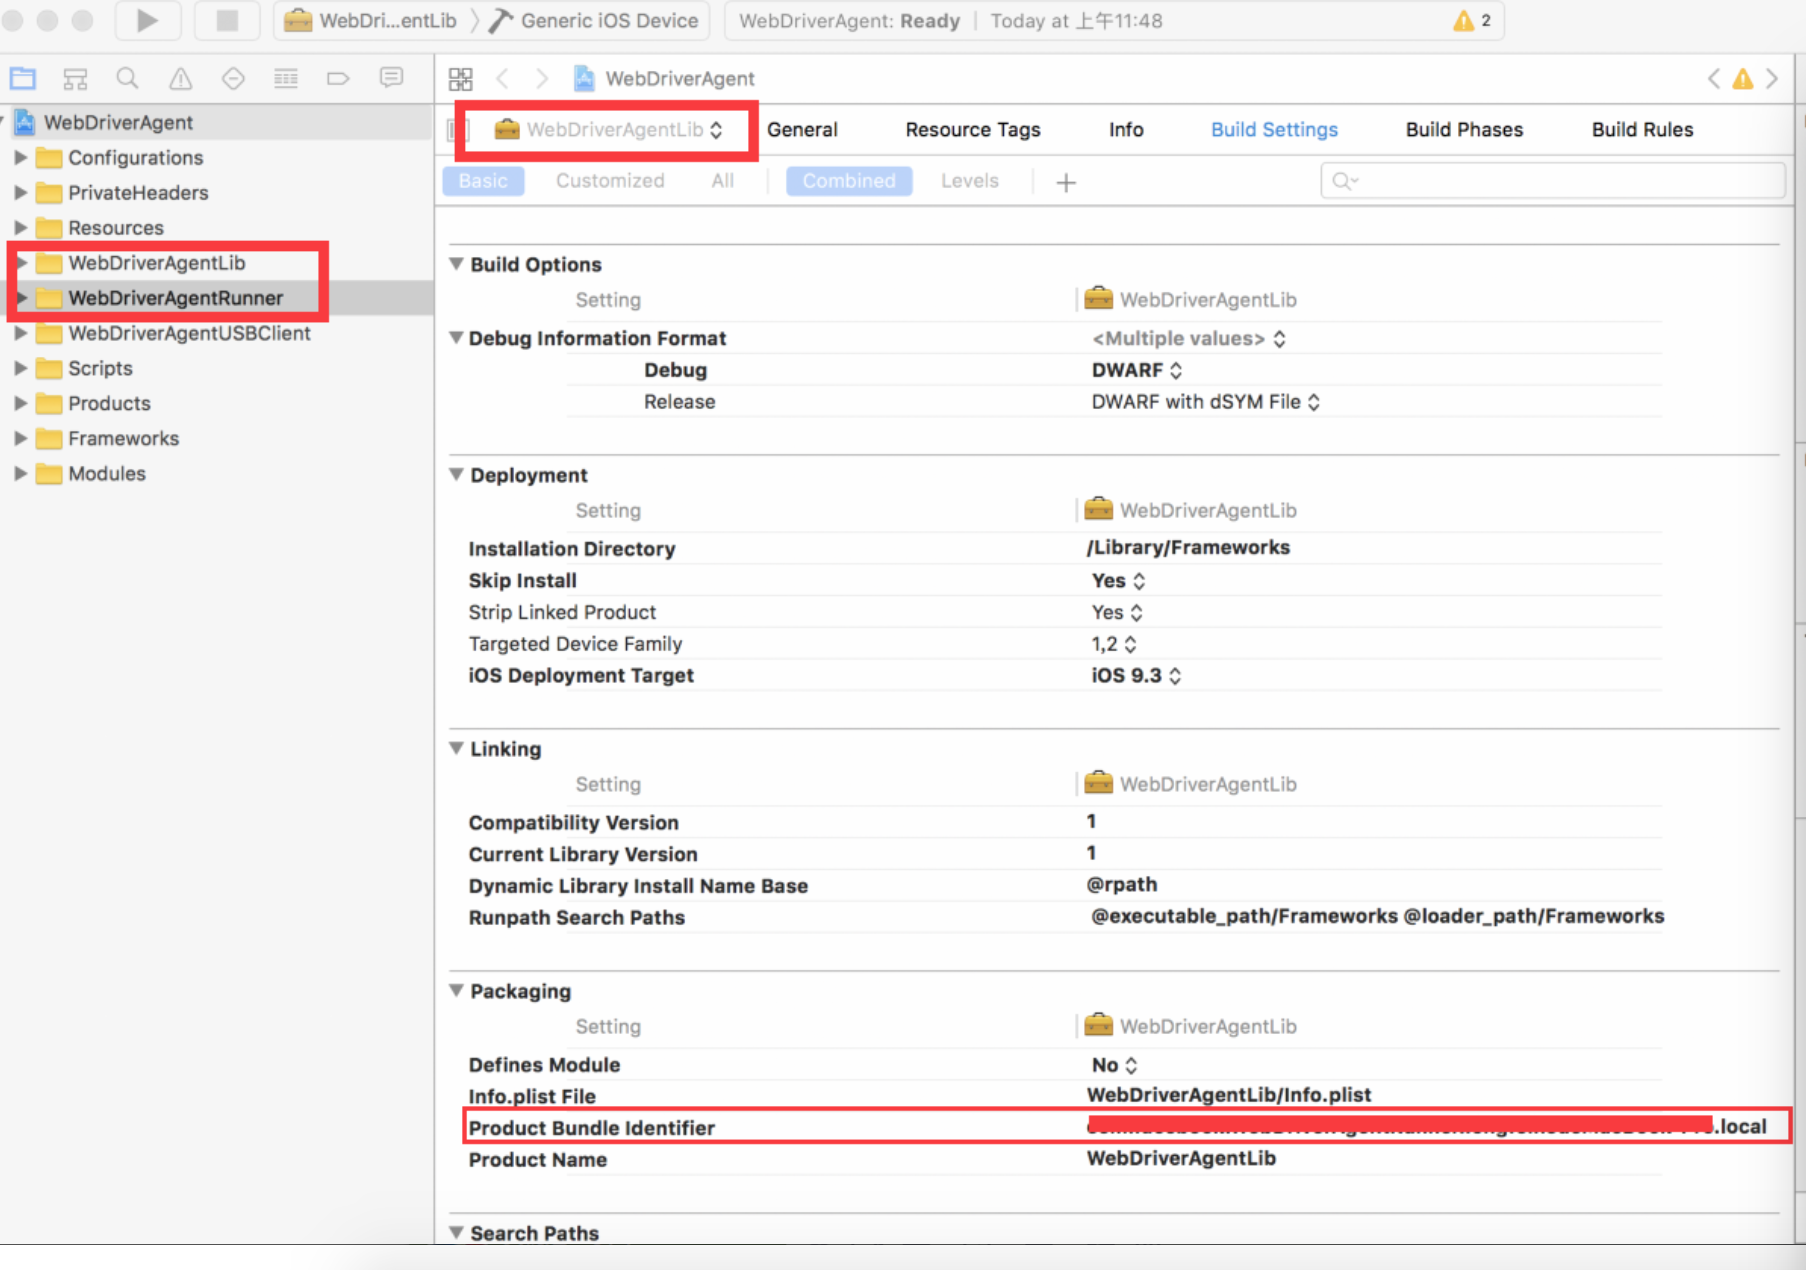Click the Run (play) button
Viewport: 1806px width, 1270px height.
coord(147,20)
